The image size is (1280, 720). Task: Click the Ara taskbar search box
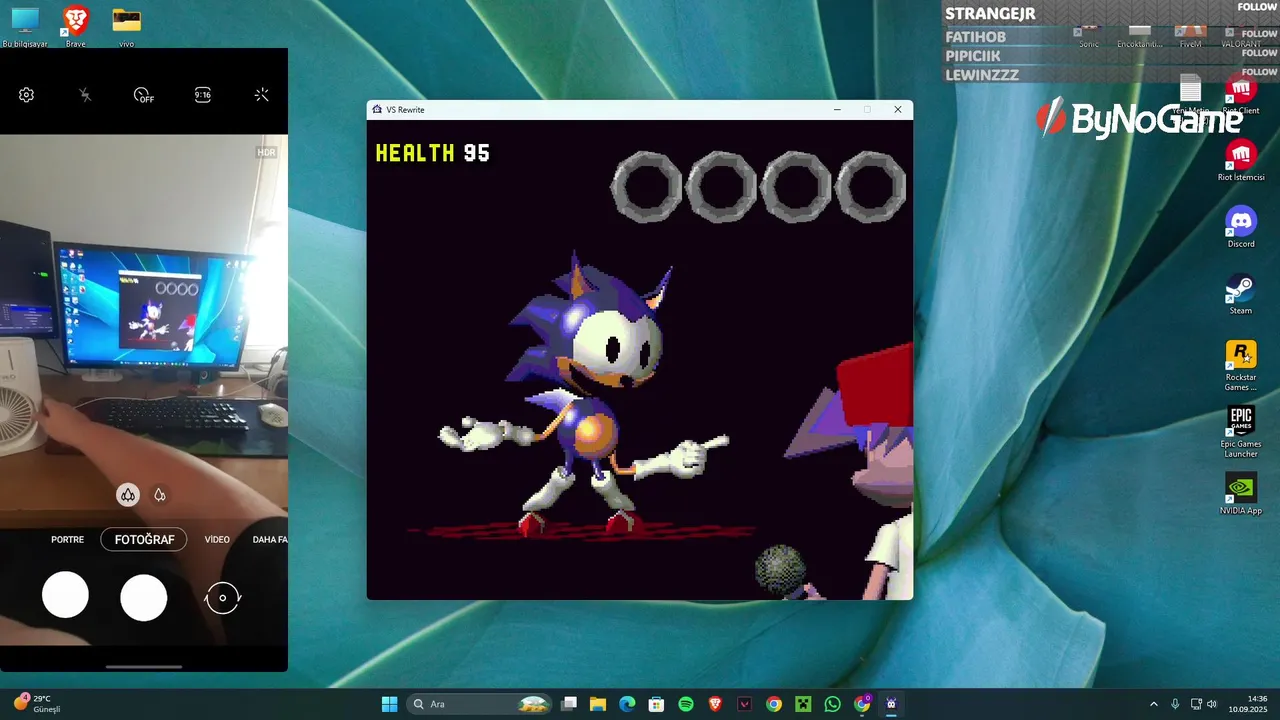tap(479, 704)
